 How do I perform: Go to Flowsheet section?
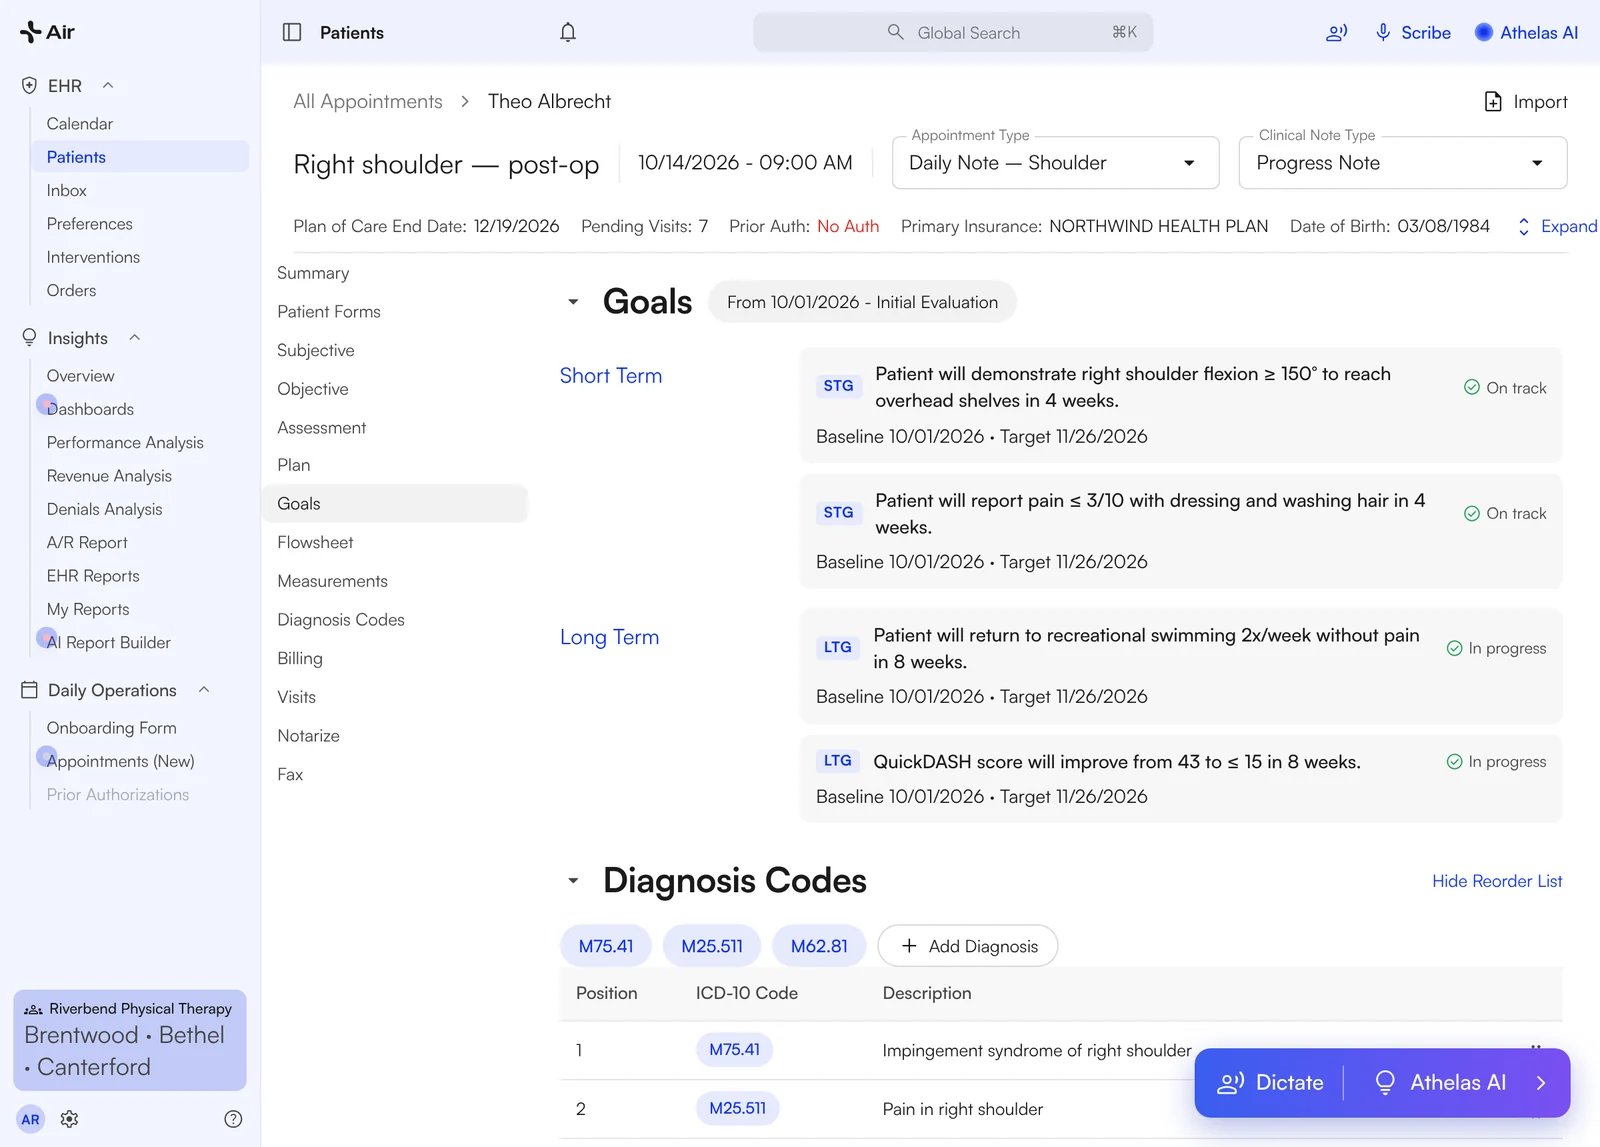(315, 542)
